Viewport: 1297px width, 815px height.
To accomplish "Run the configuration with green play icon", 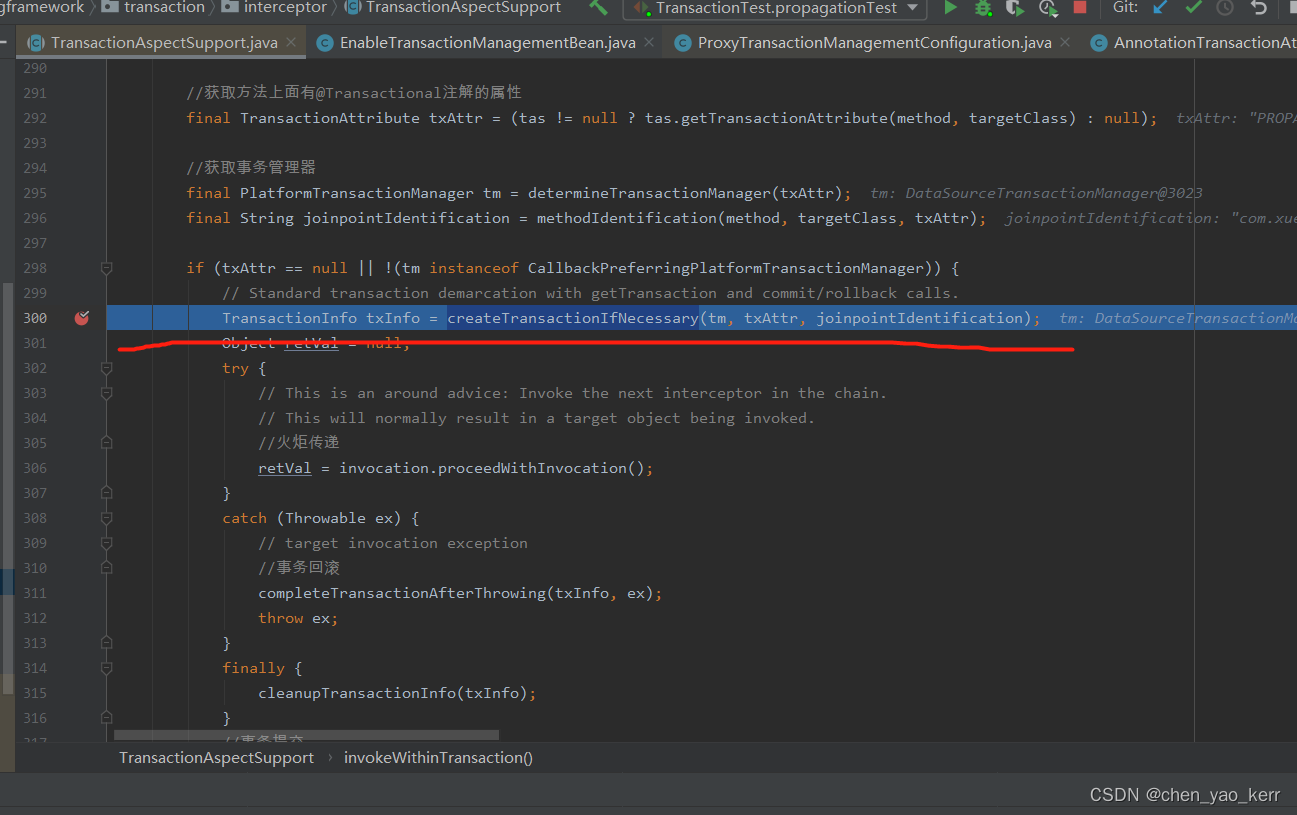I will pyautogui.click(x=950, y=7).
